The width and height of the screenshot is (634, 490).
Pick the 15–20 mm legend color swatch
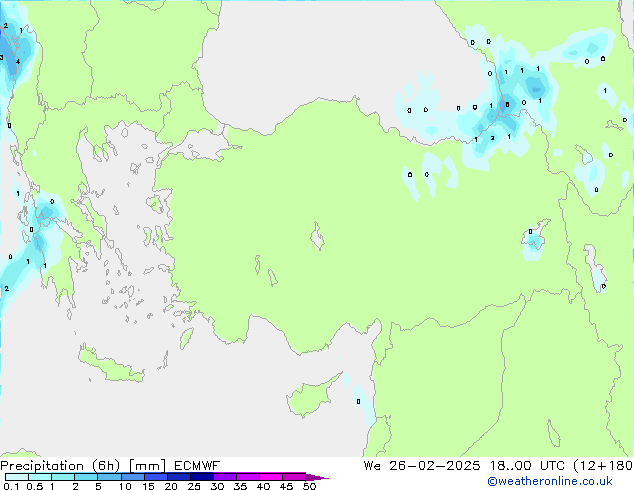[156, 477]
